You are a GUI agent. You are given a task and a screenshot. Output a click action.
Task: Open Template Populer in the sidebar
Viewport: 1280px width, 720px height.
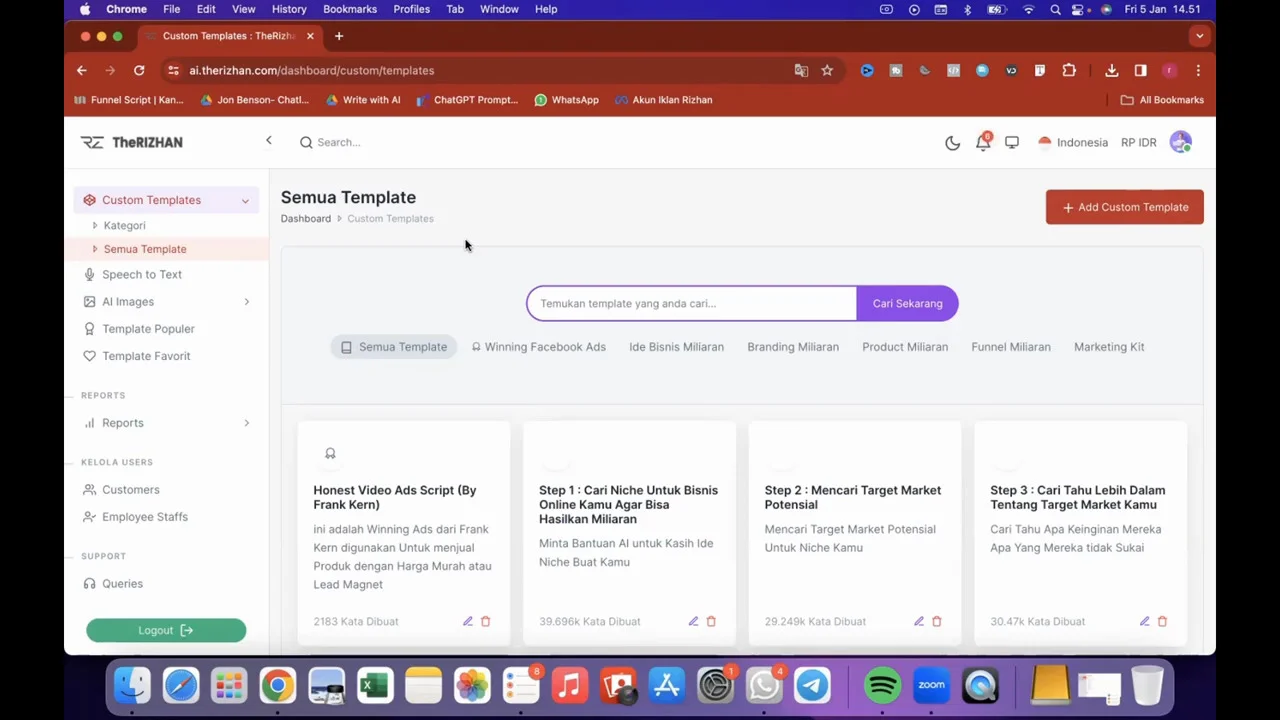pyautogui.click(x=148, y=329)
